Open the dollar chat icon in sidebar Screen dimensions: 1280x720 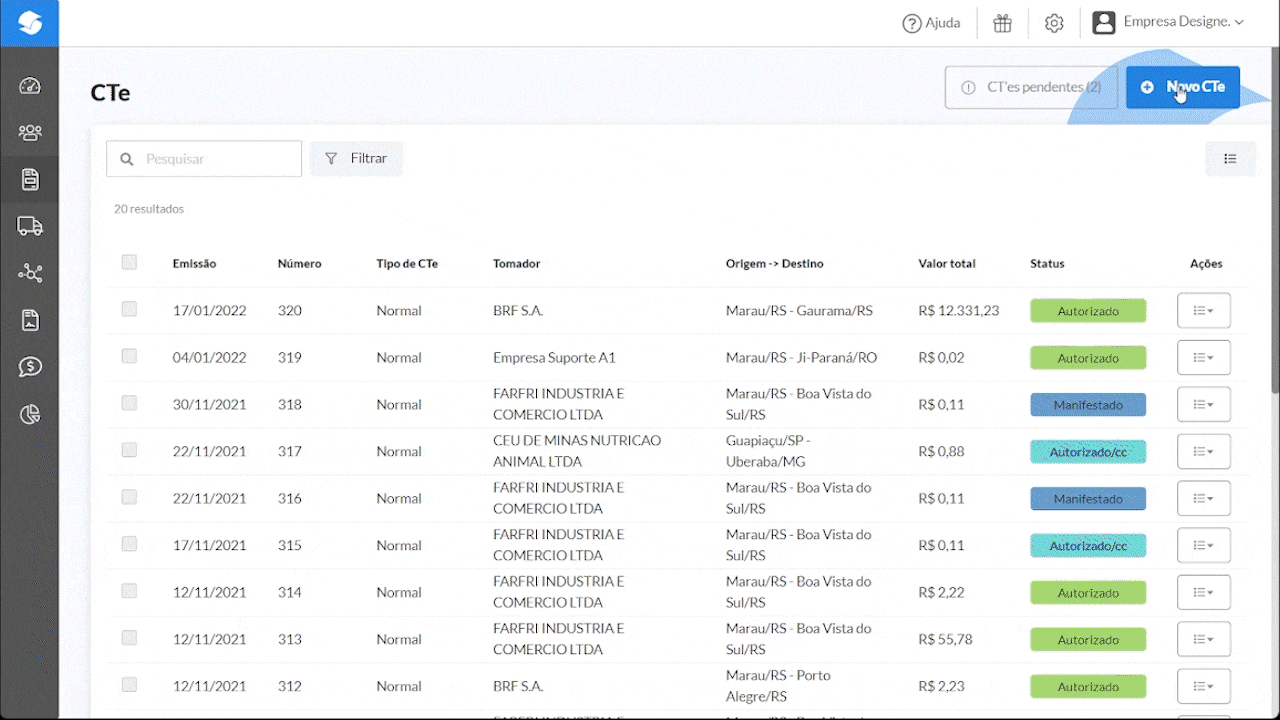(30, 367)
